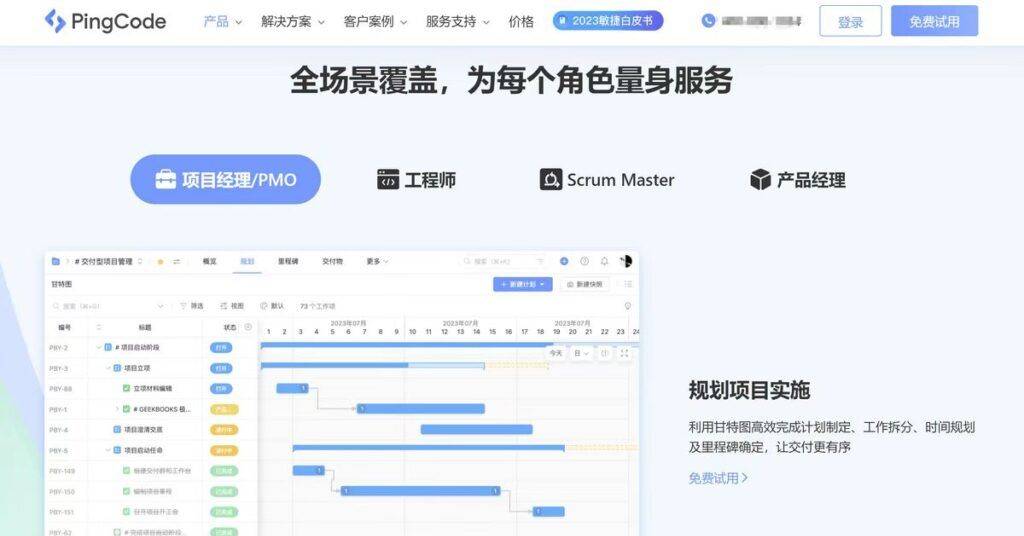This screenshot has height=536, width=1024.
Task: Switch to the 规划 tab
Action: click(247, 261)
